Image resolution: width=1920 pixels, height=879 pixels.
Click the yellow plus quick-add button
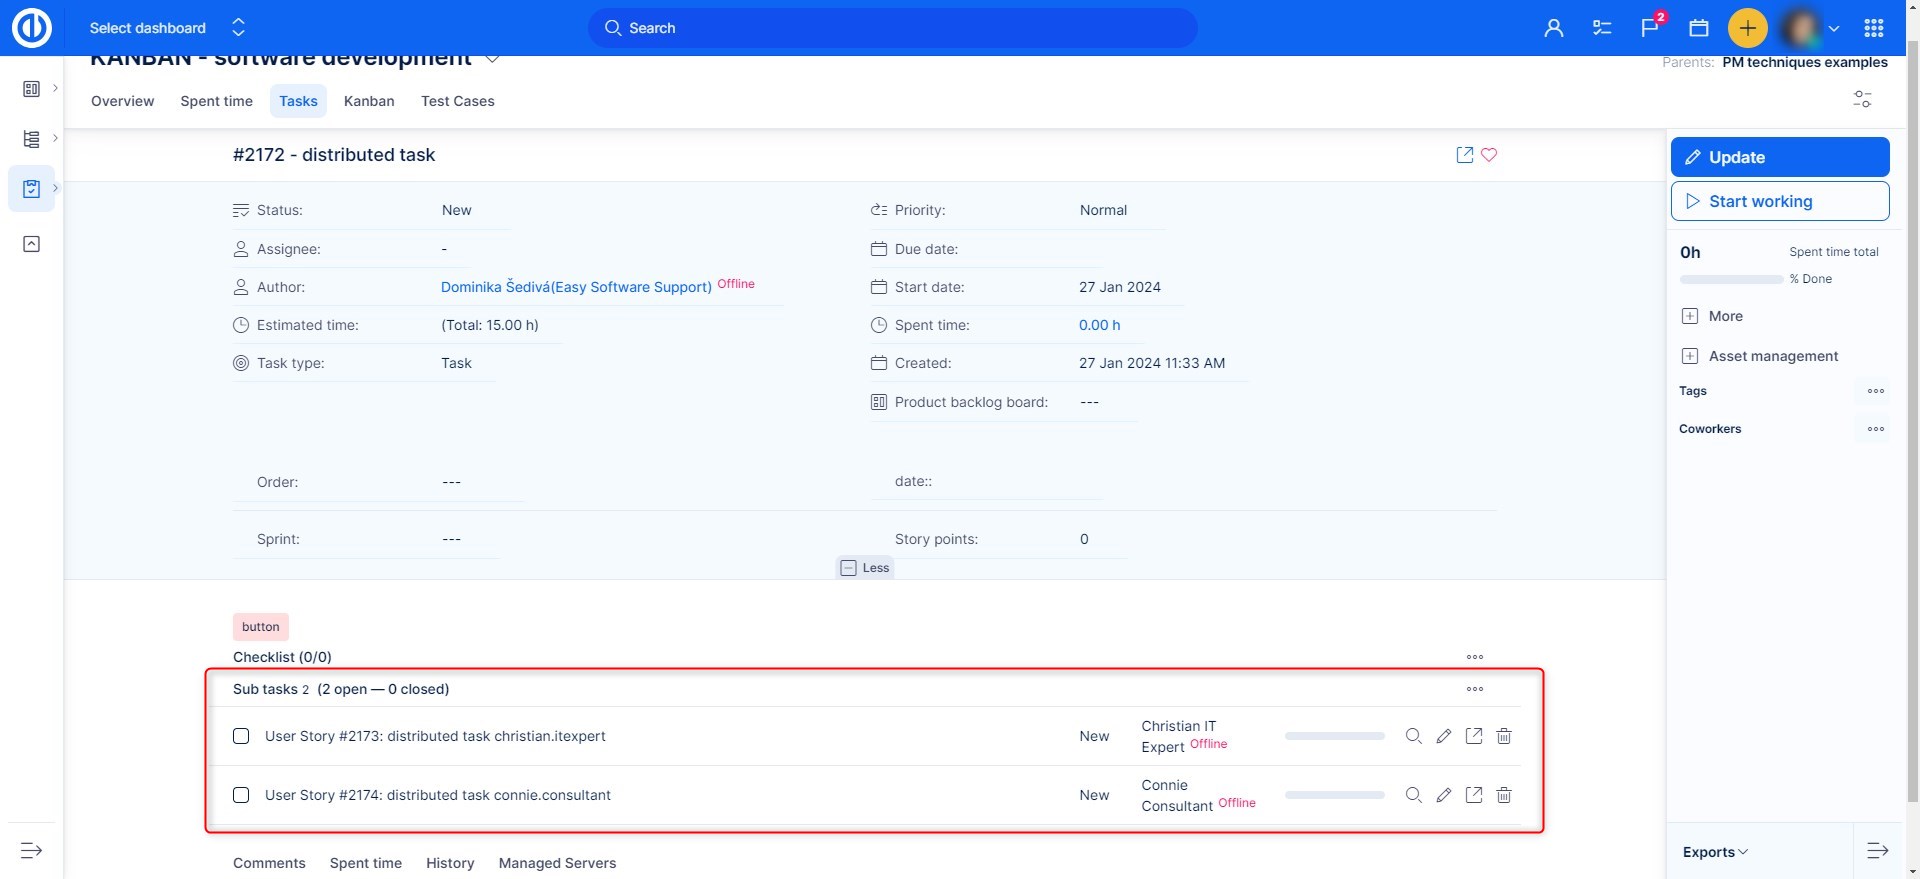tap(1747, 28)
